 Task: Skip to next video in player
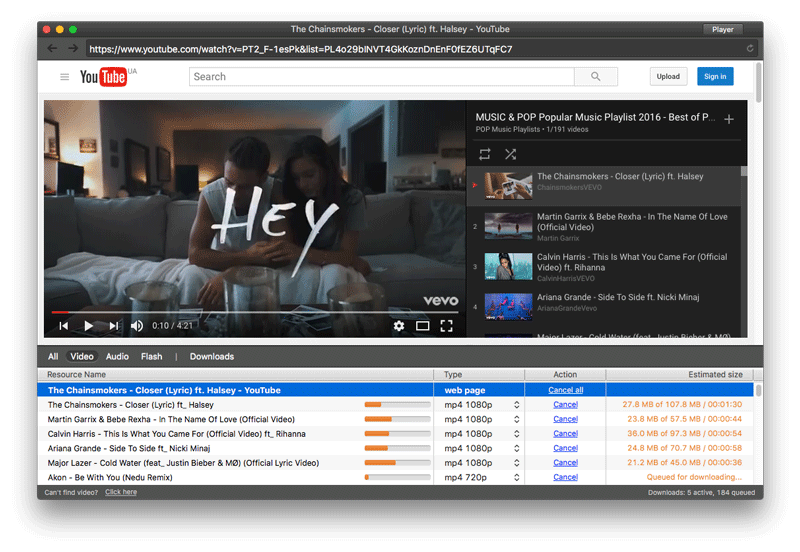114,325
